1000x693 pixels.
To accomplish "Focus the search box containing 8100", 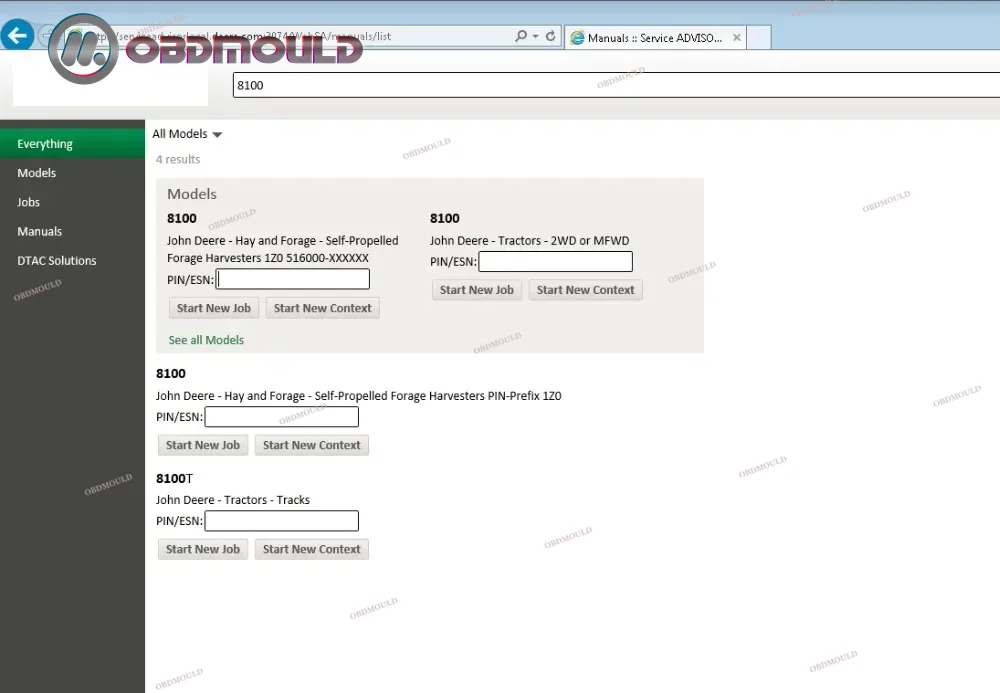I will [600, 85].
